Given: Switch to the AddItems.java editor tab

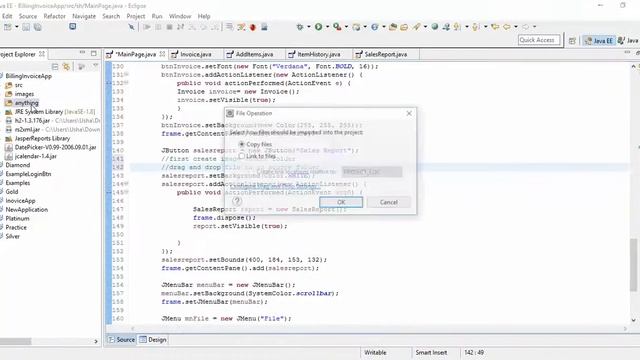Looking at the screenshot, I should (254, 54).
